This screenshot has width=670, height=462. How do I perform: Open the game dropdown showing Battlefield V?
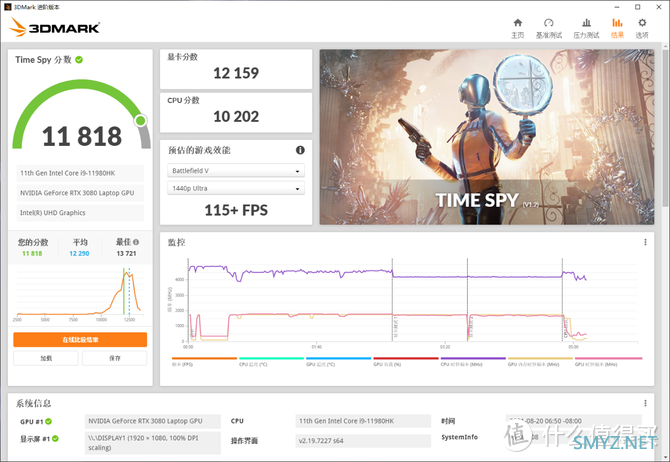click(236, 171)
